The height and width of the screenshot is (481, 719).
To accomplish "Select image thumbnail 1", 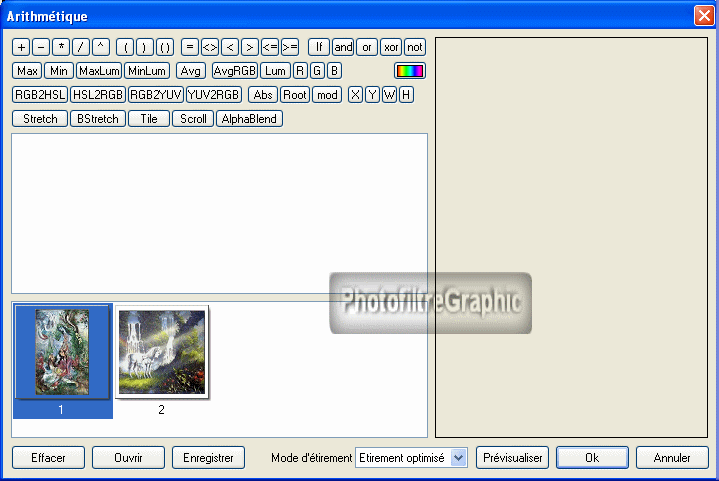I will [x=62, y=352].
